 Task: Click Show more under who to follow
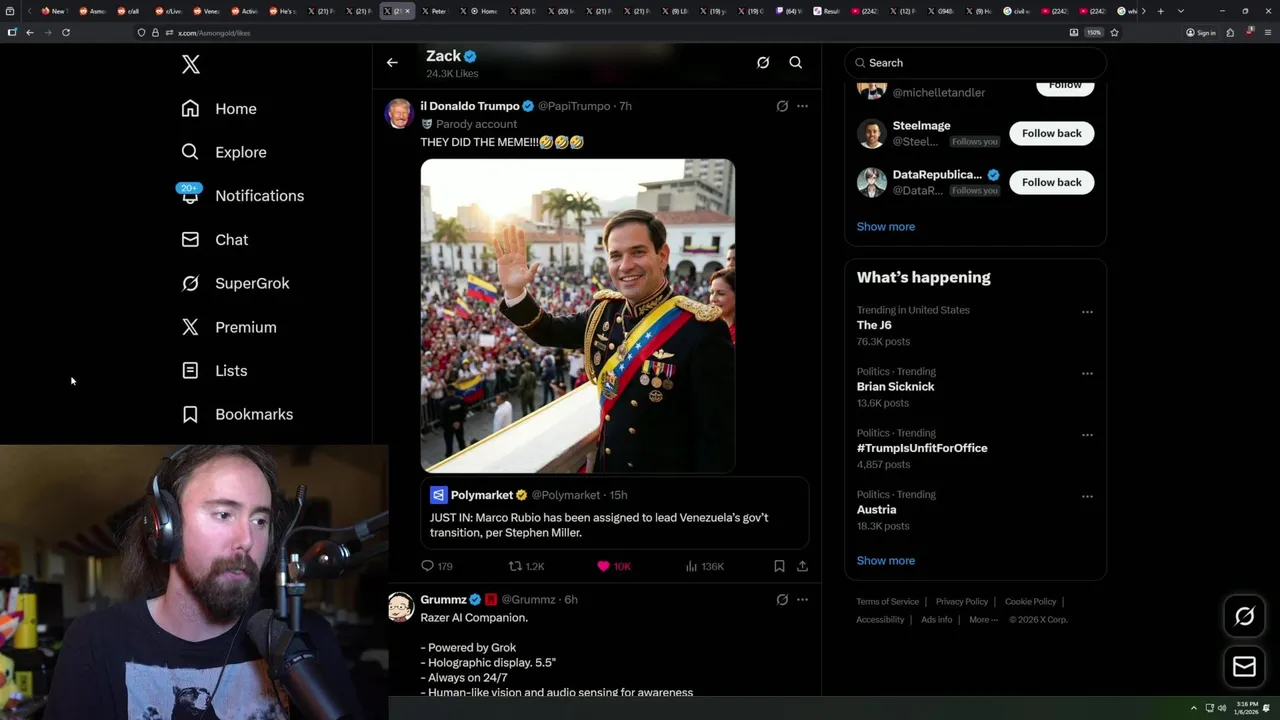[x=885, y=227]
